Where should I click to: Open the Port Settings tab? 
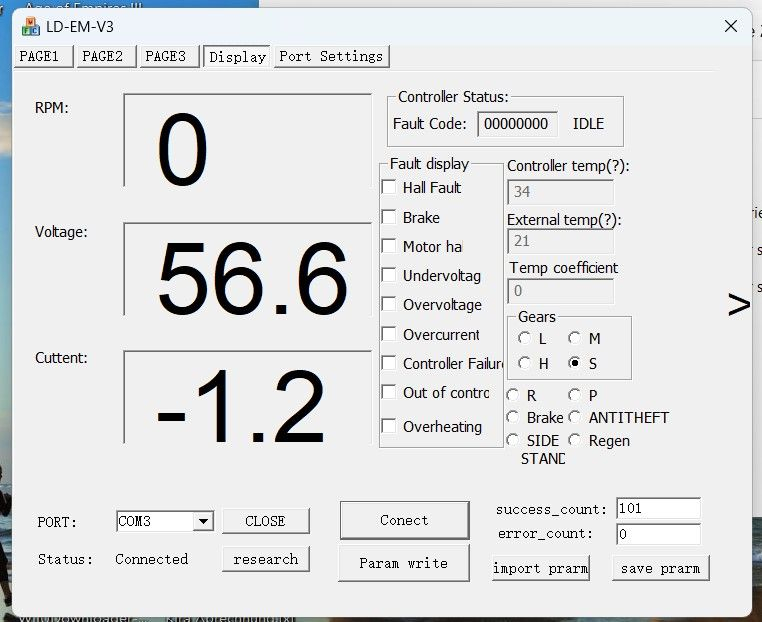pyautogui.click(x=331, y=56)
